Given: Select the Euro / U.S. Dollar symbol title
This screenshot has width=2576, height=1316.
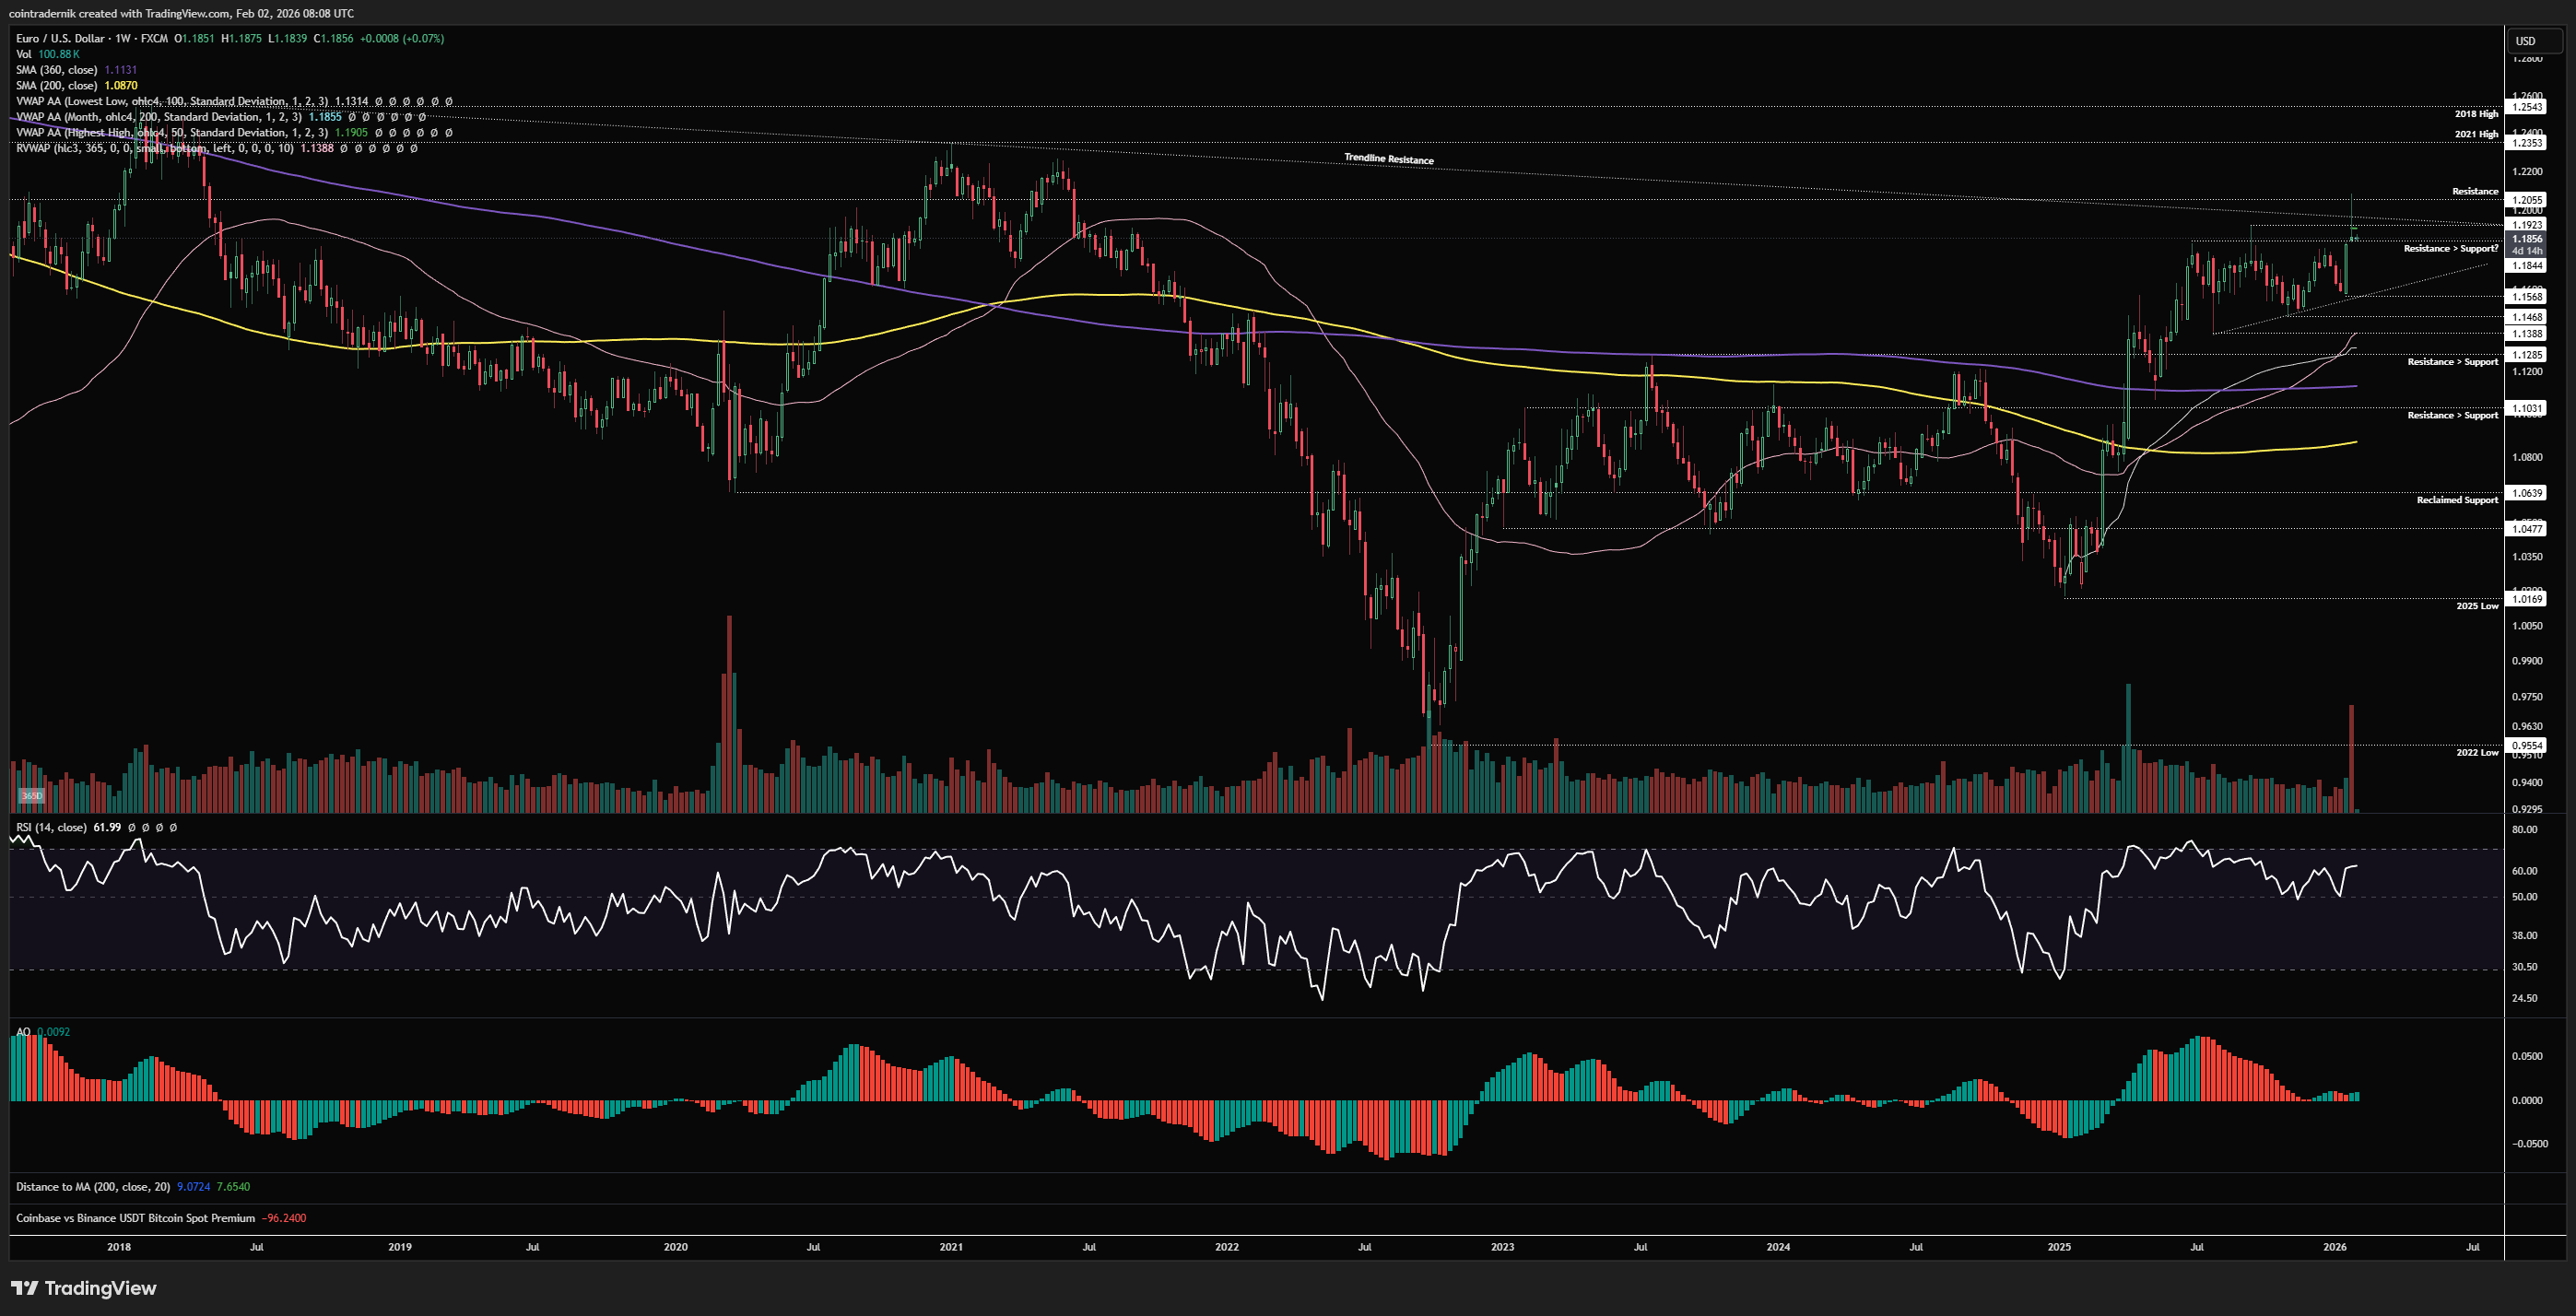Looking at the screenshot, I should [60, 38].
